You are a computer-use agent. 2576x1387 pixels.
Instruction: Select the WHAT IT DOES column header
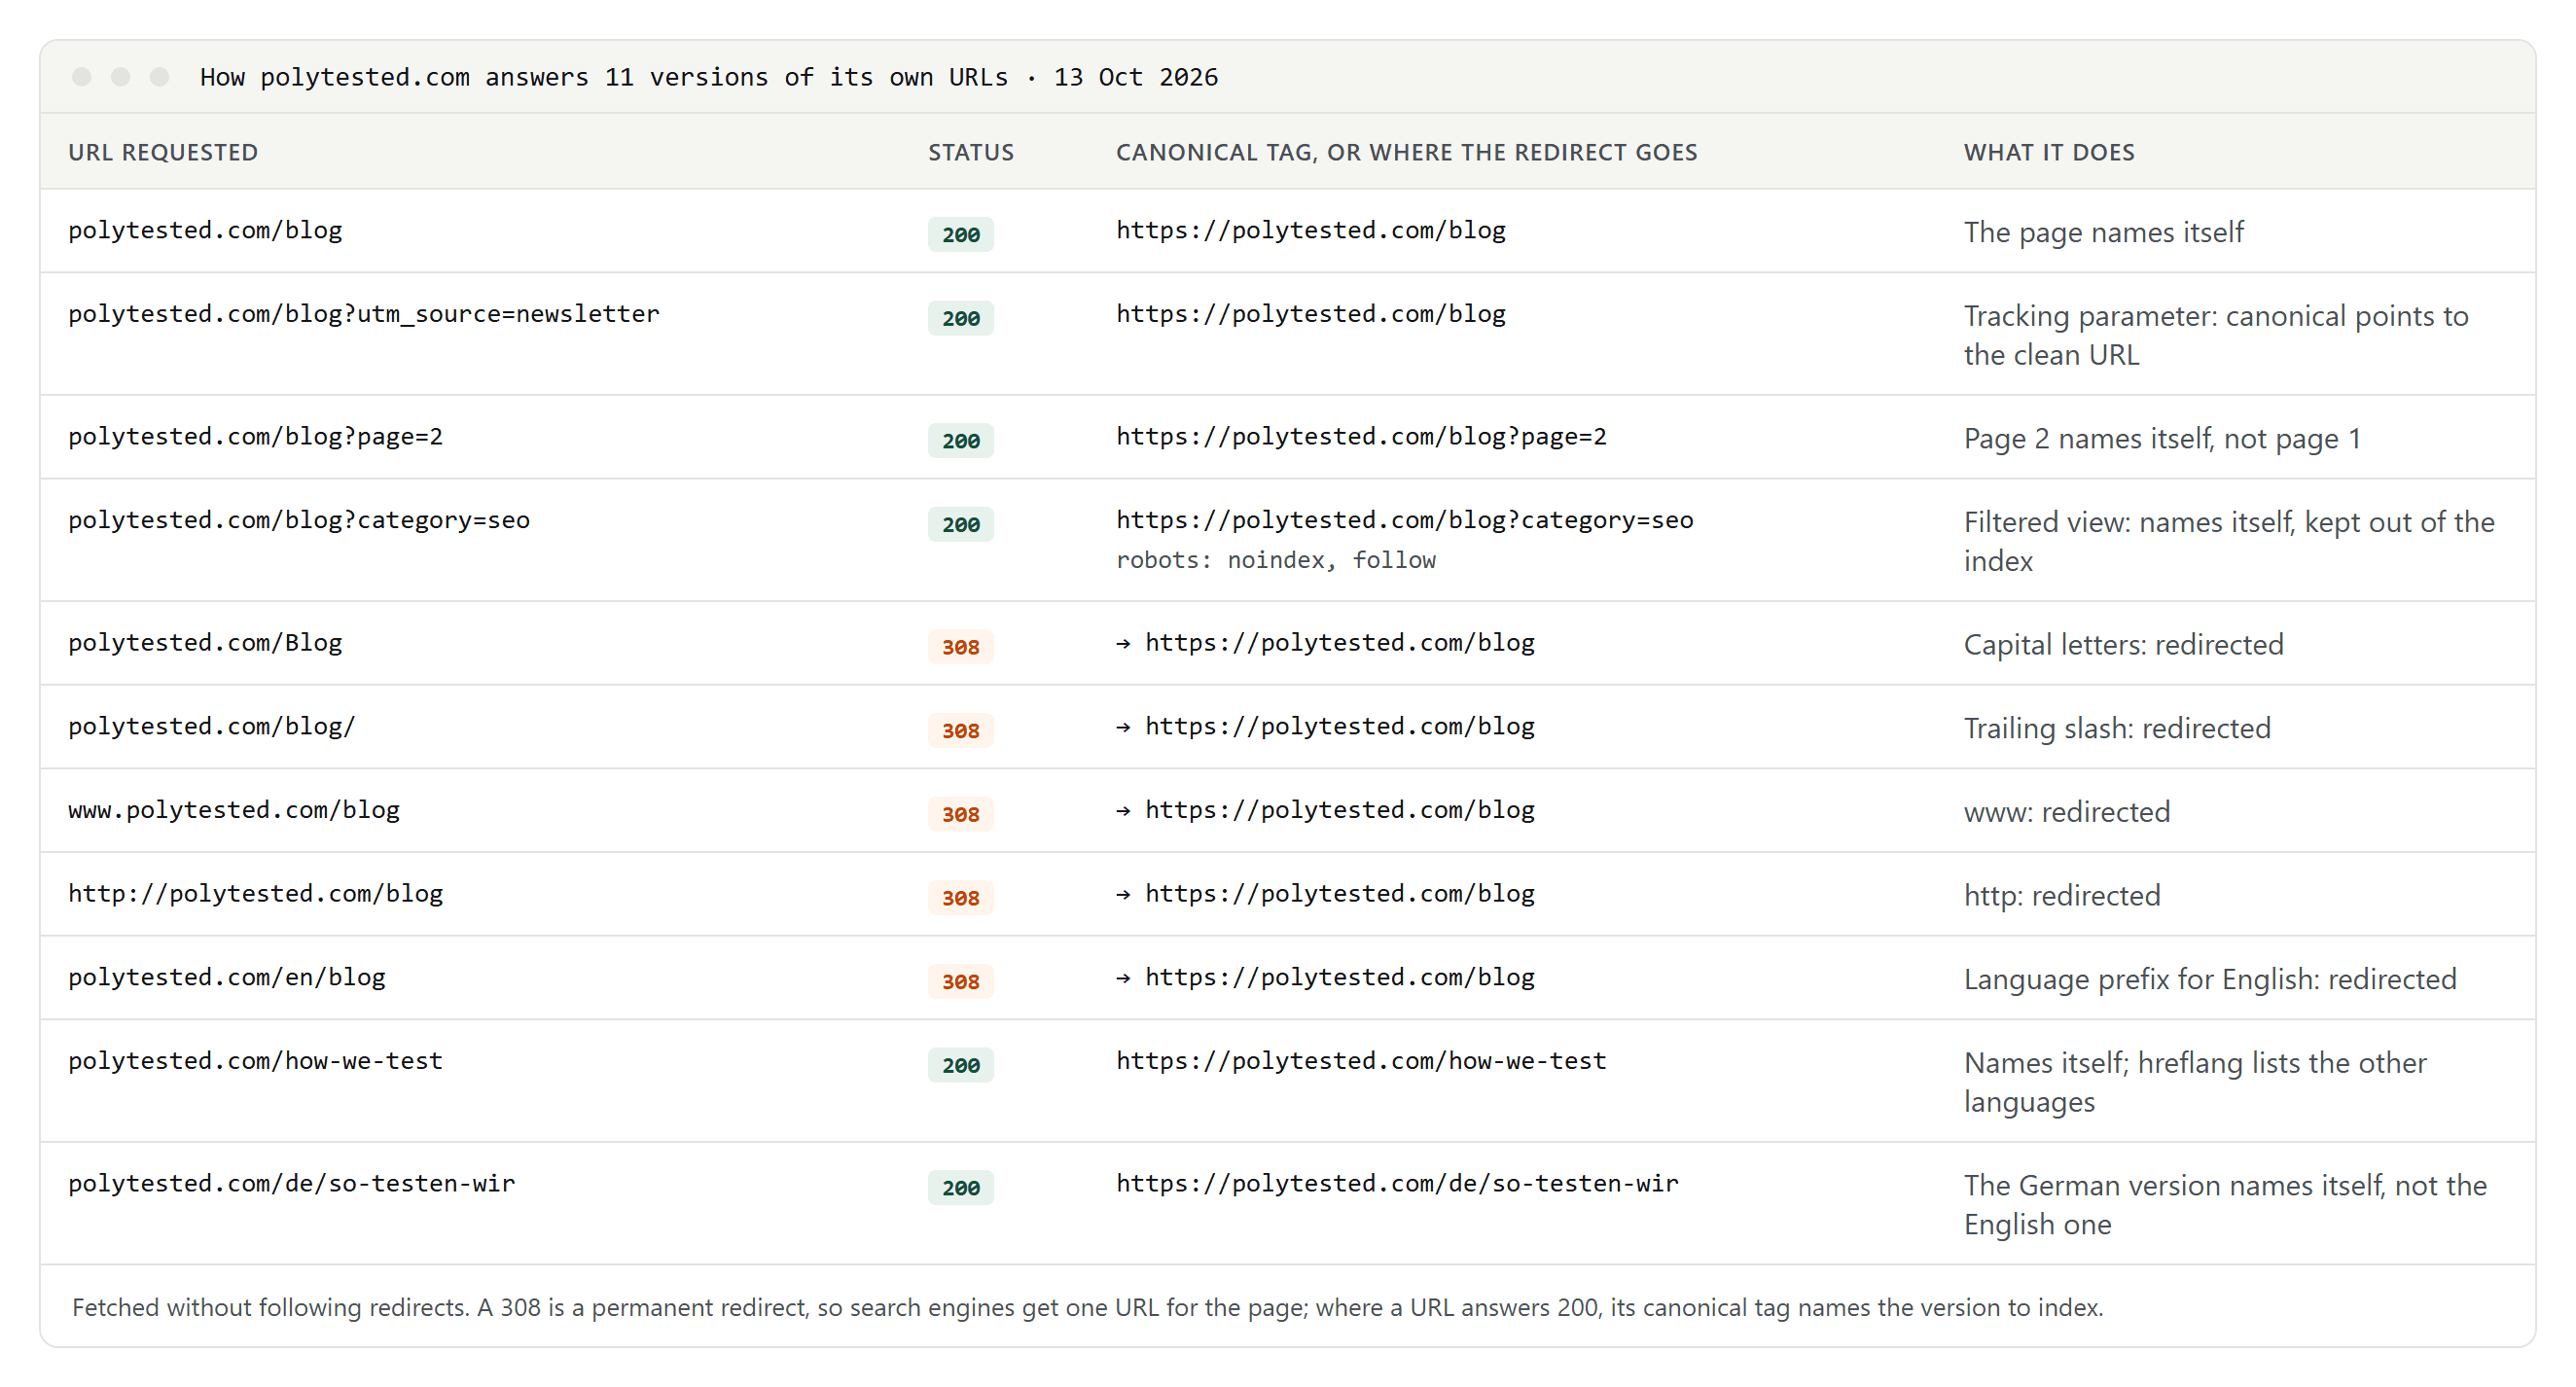2049,152
